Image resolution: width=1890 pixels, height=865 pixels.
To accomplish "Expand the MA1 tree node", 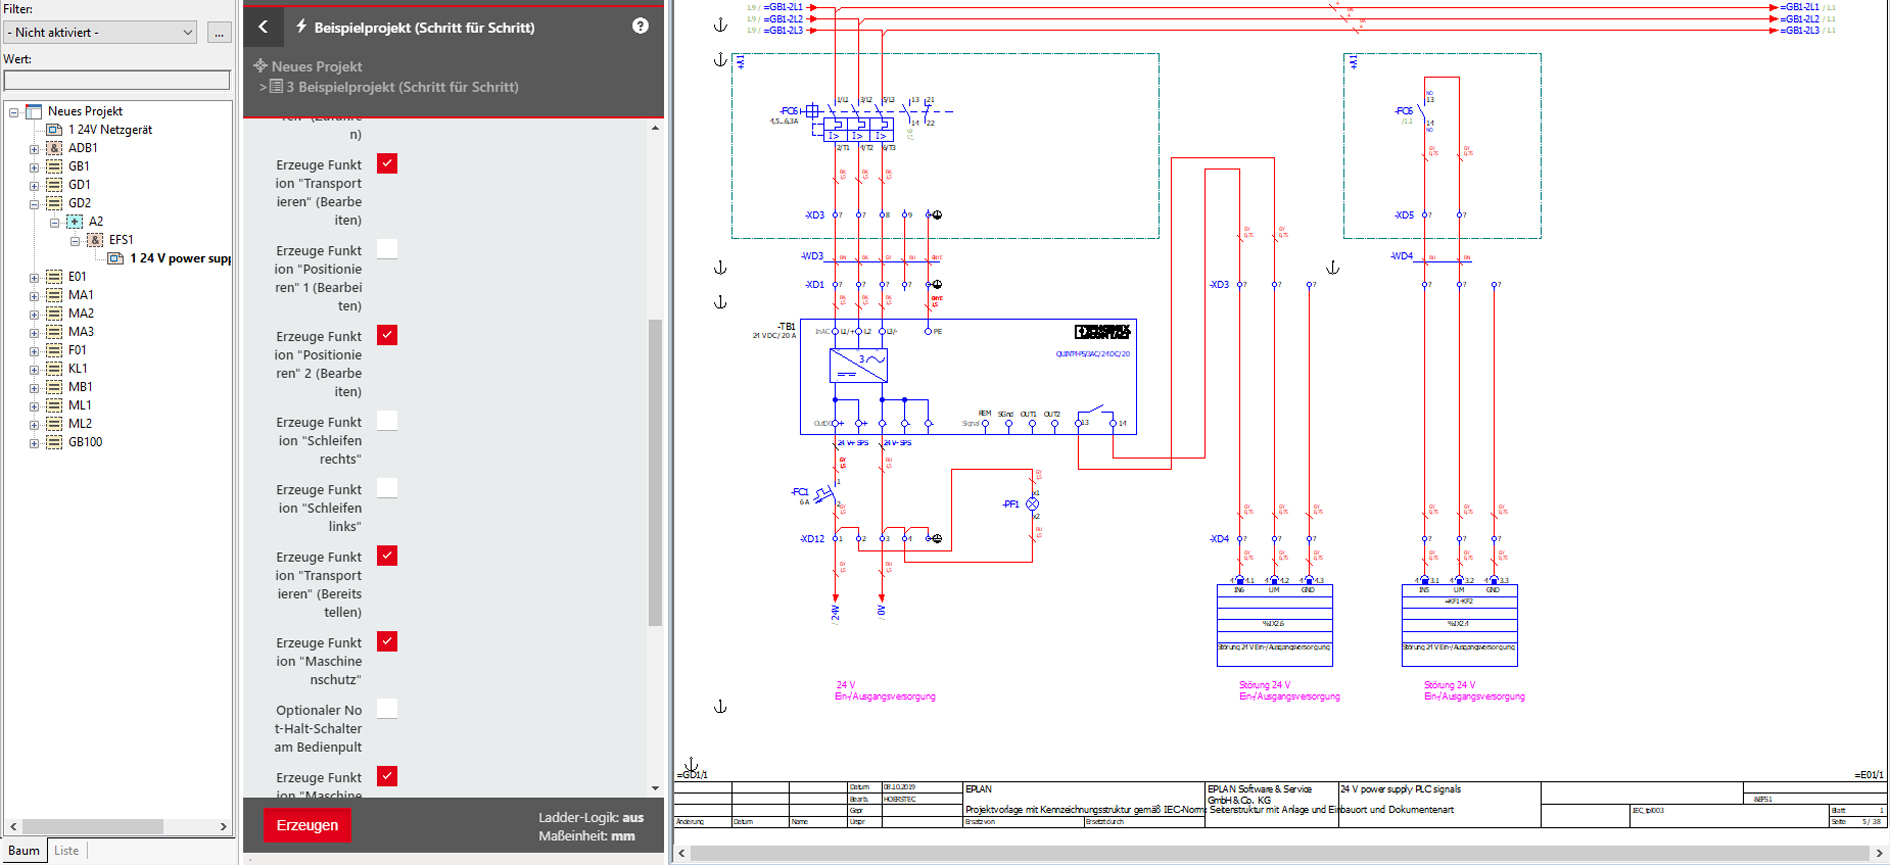I will point(34,296).
